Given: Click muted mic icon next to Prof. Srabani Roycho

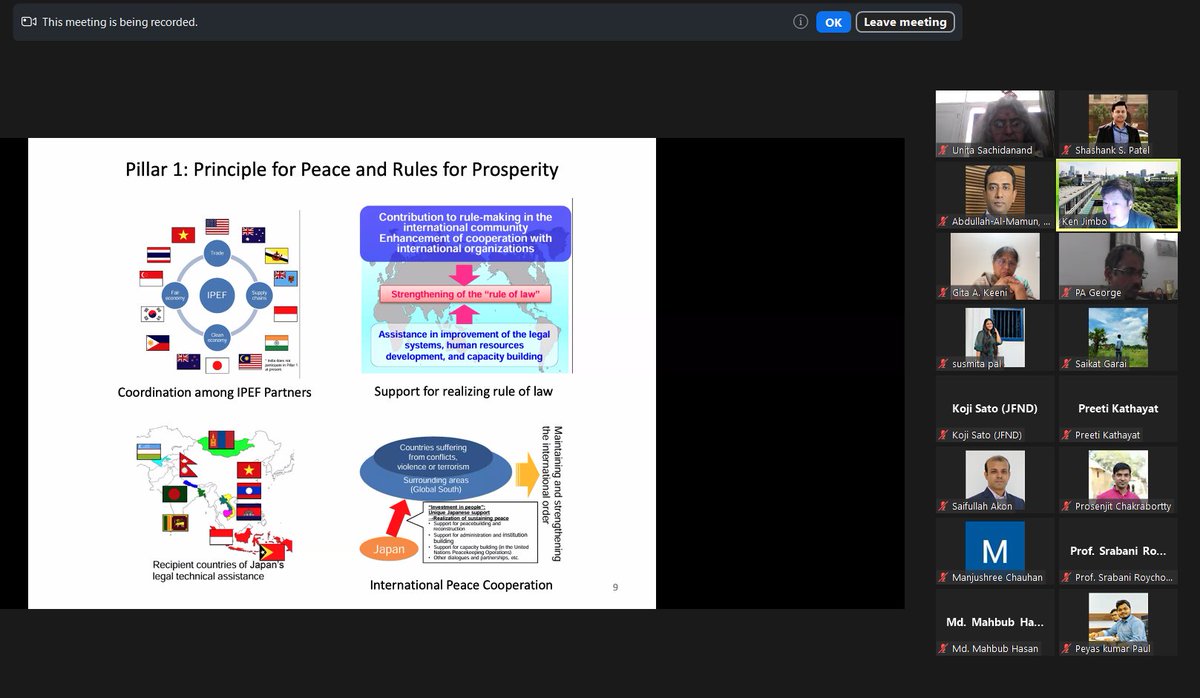Looking at the screenshot, I should (x=1067, y=577).
